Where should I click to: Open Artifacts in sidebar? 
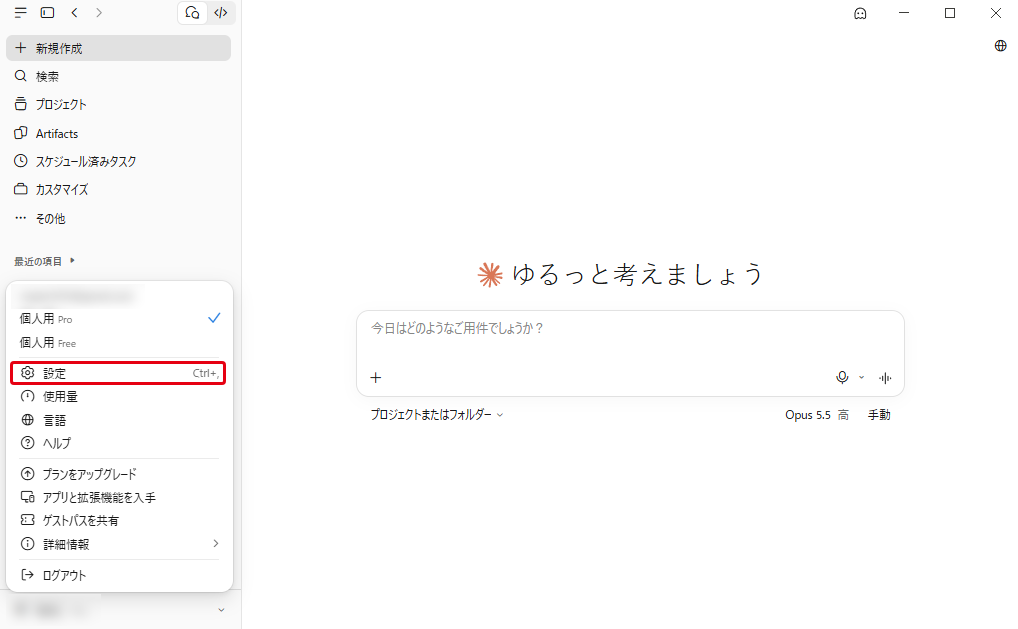pyautogui.click(x=118, y=133)
